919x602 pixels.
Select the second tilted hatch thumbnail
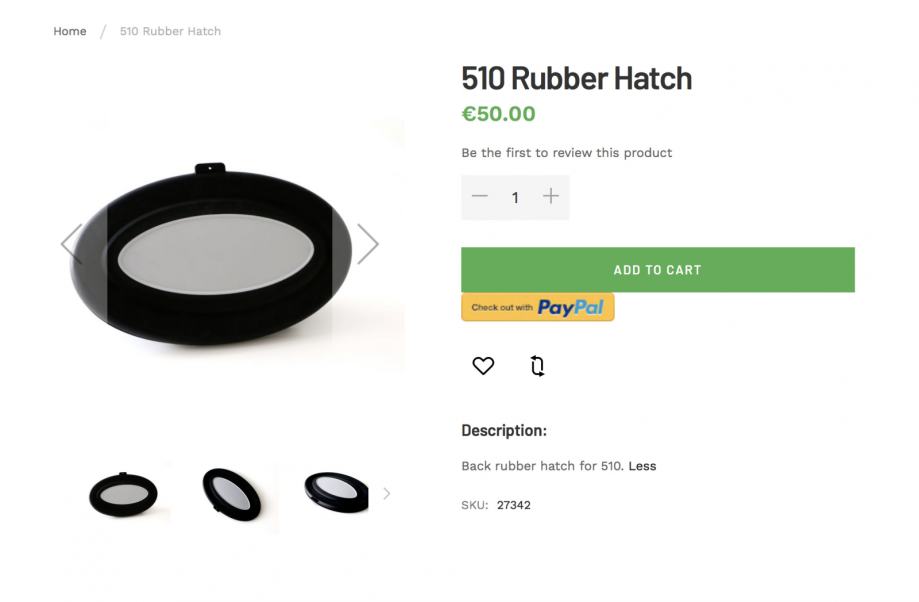(x=232, y=494)
